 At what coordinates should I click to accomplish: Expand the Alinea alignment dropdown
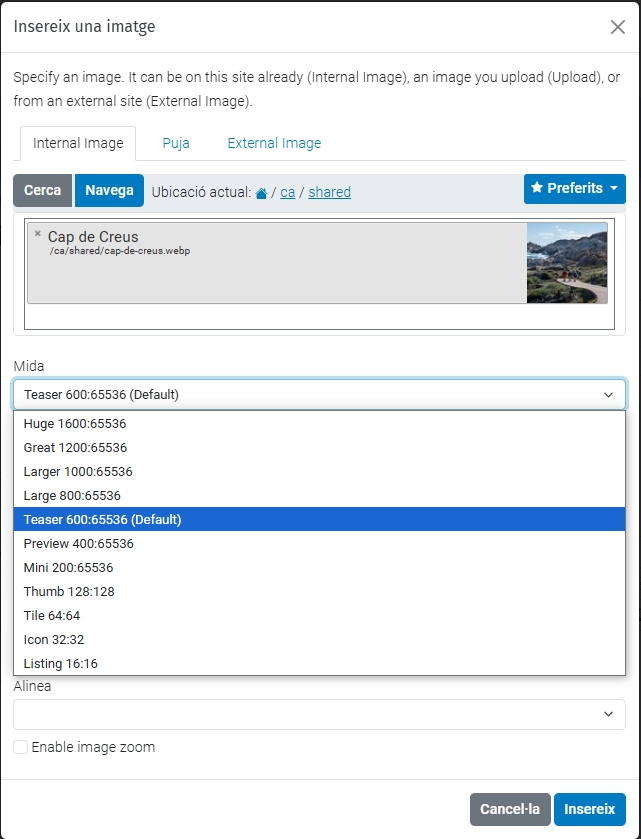319,714
